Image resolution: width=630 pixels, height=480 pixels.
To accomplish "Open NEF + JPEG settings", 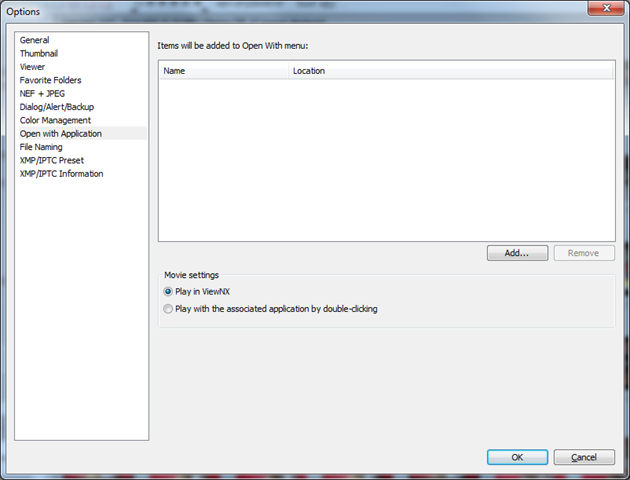I will [x=43, y=93].
